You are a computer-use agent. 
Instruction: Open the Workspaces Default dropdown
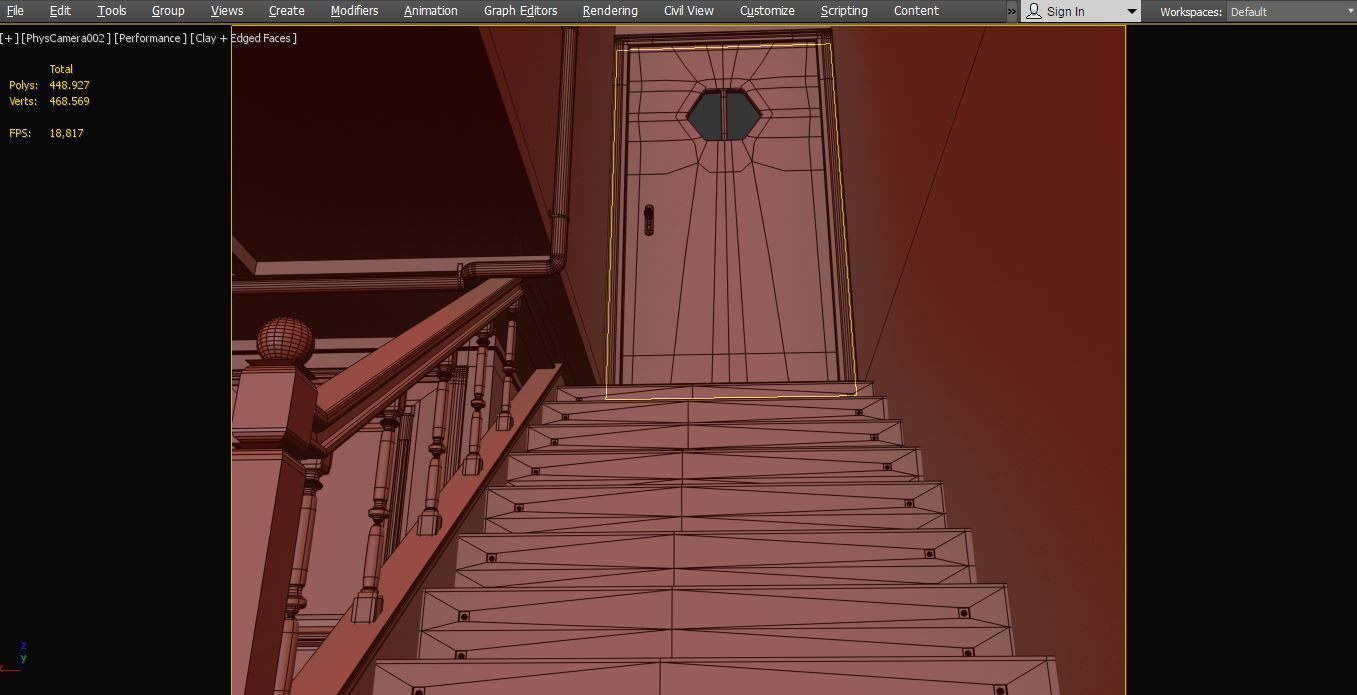click(x=1290, y=12)
